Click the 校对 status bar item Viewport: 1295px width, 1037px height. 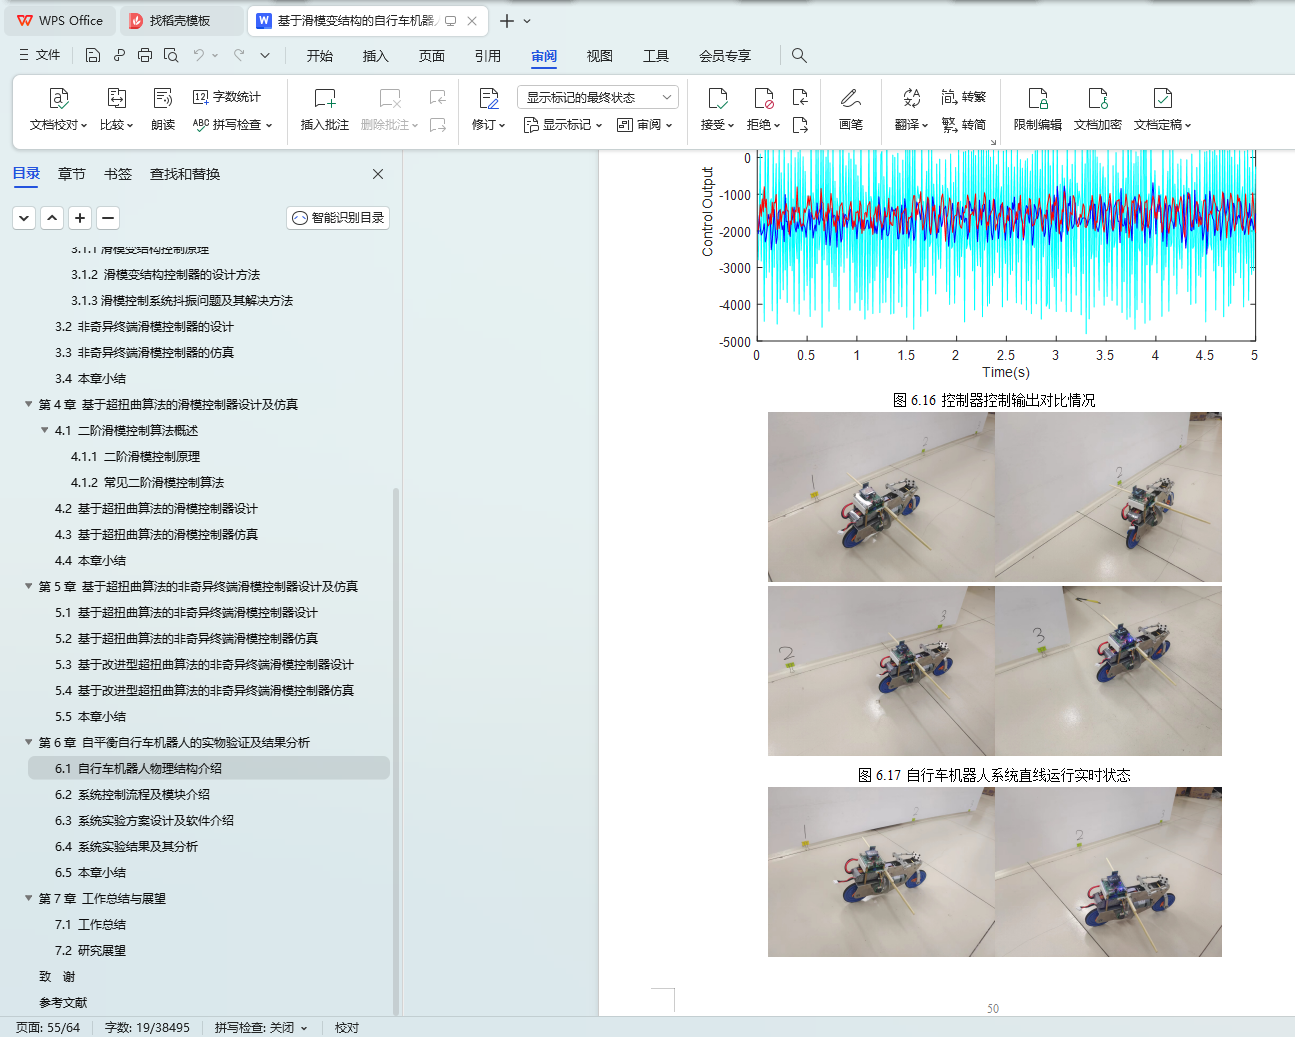click(x=346, y=1027)
